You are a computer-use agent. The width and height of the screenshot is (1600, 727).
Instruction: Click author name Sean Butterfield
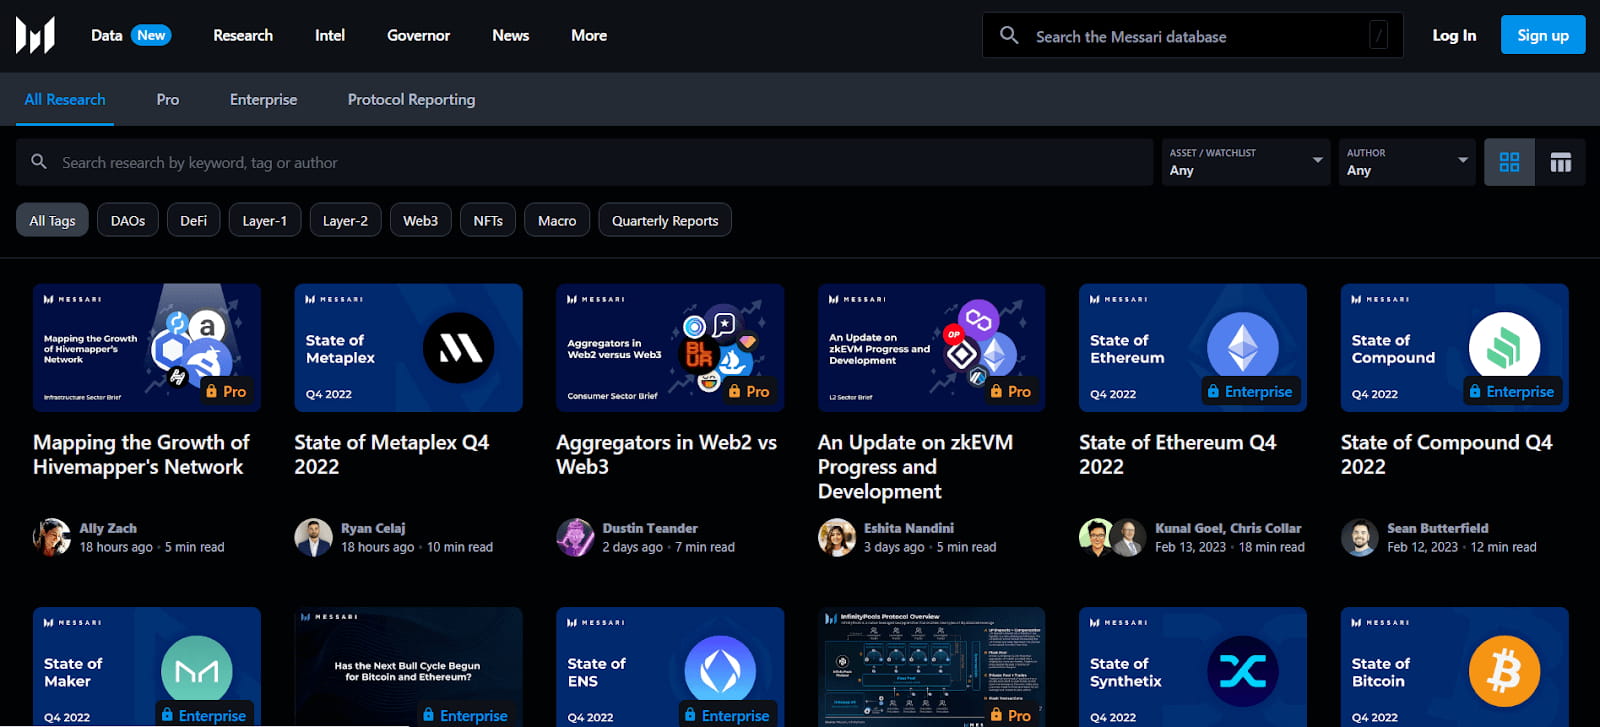[x=1438, y=528]
